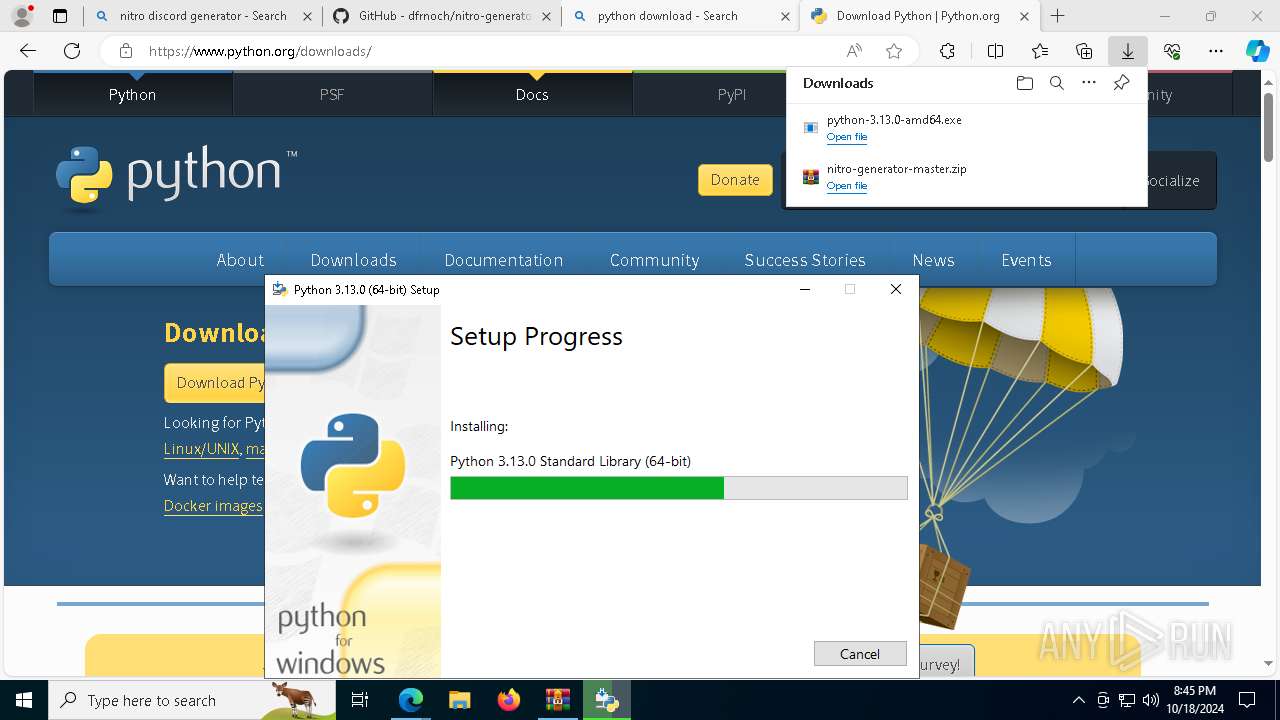
Task: Go back with the browser back arrow
Action: click(28, 51)
